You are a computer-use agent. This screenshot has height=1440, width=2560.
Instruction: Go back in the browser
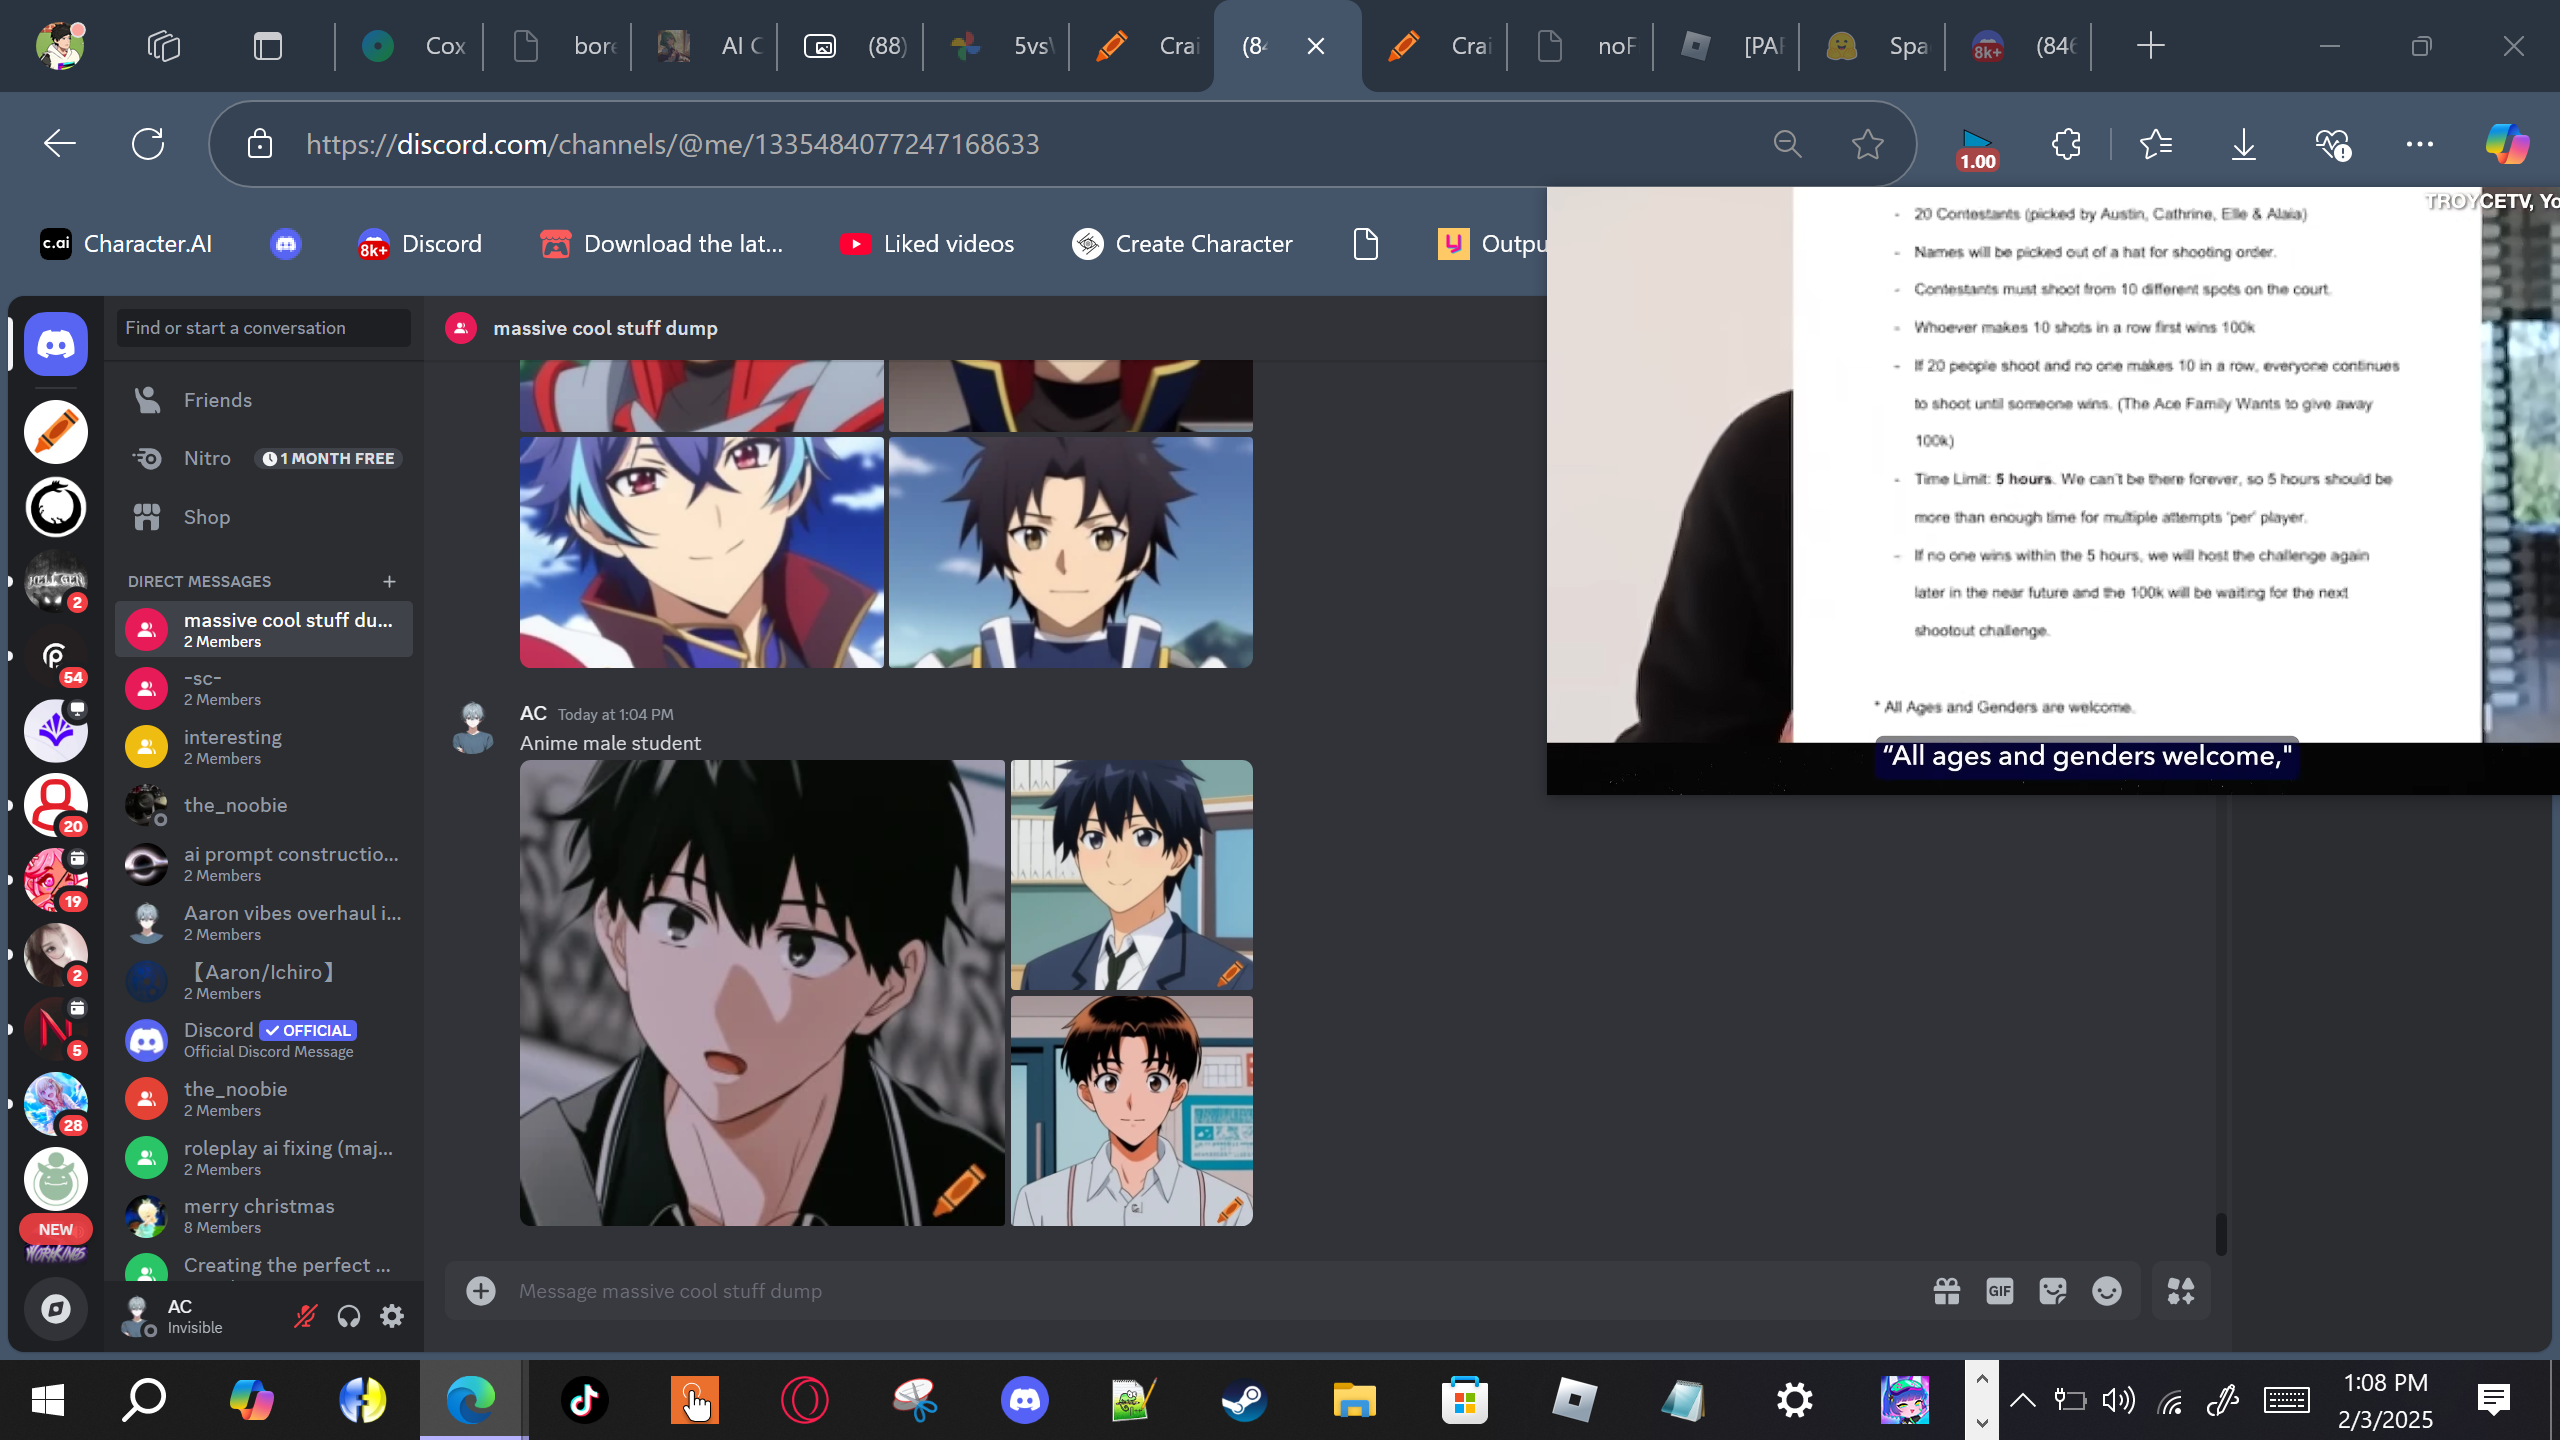[60, 144]
